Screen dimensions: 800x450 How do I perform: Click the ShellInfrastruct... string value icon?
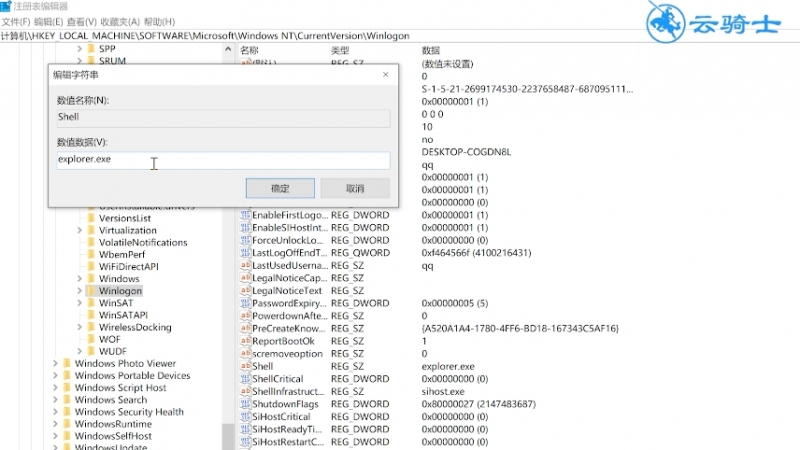point(245,391)
